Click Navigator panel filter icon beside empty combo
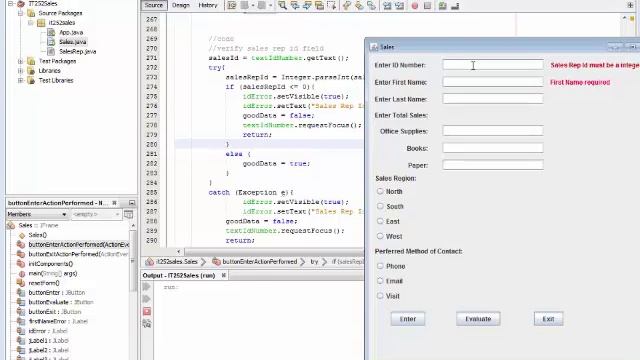640x360 pixels. 128,214
